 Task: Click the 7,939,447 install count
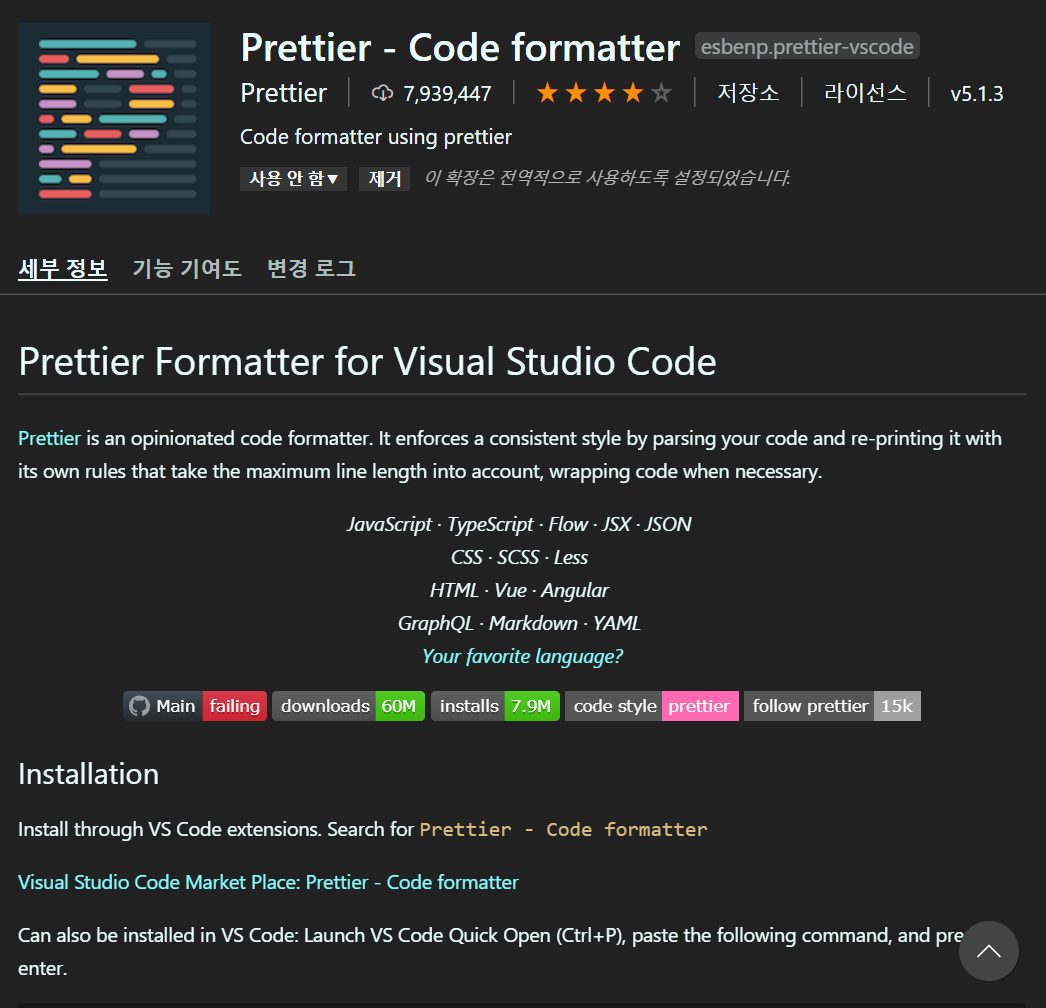[x=447, y=93]
